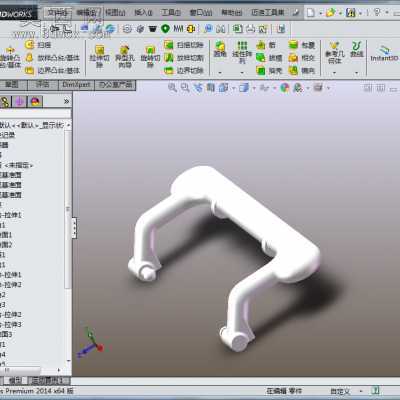
Task: Open the ConfigurationManager tab icon
Action: (20, 101)
